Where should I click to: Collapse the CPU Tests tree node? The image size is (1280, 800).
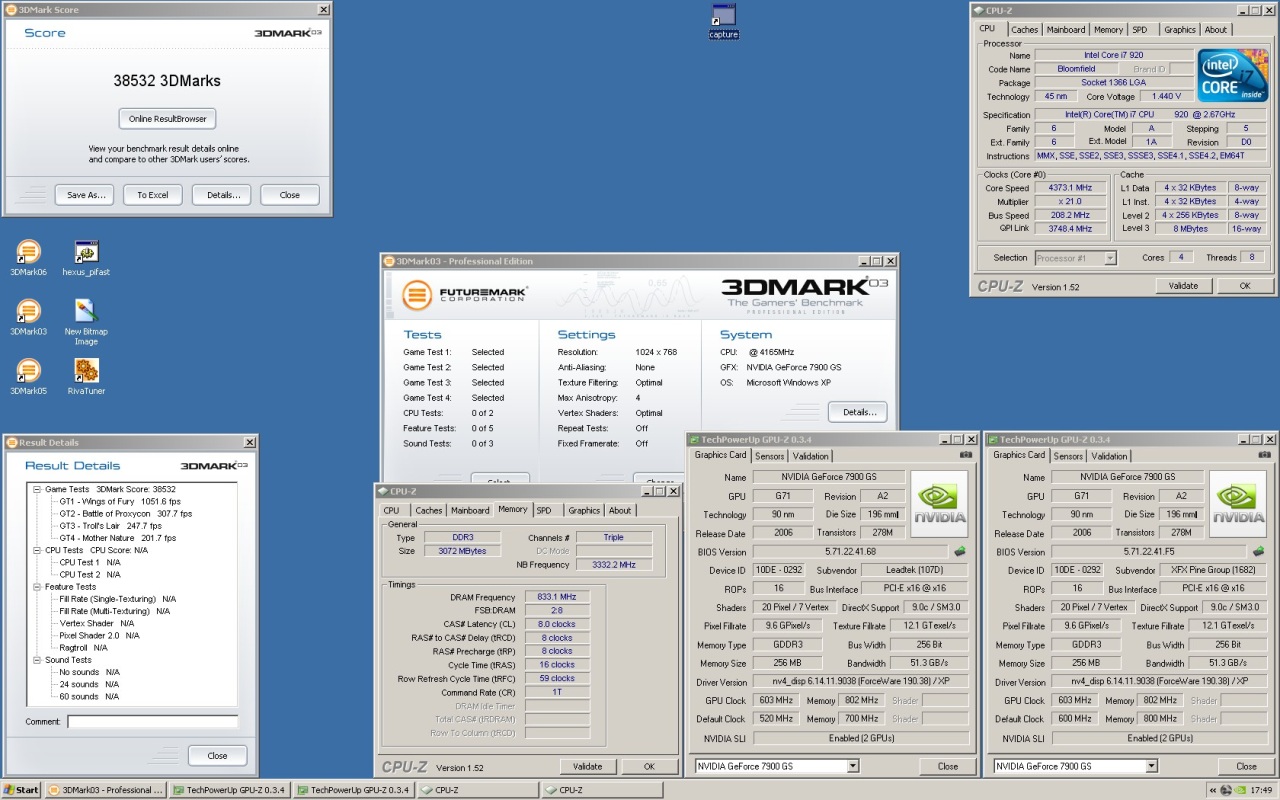(x=37, y=550)
